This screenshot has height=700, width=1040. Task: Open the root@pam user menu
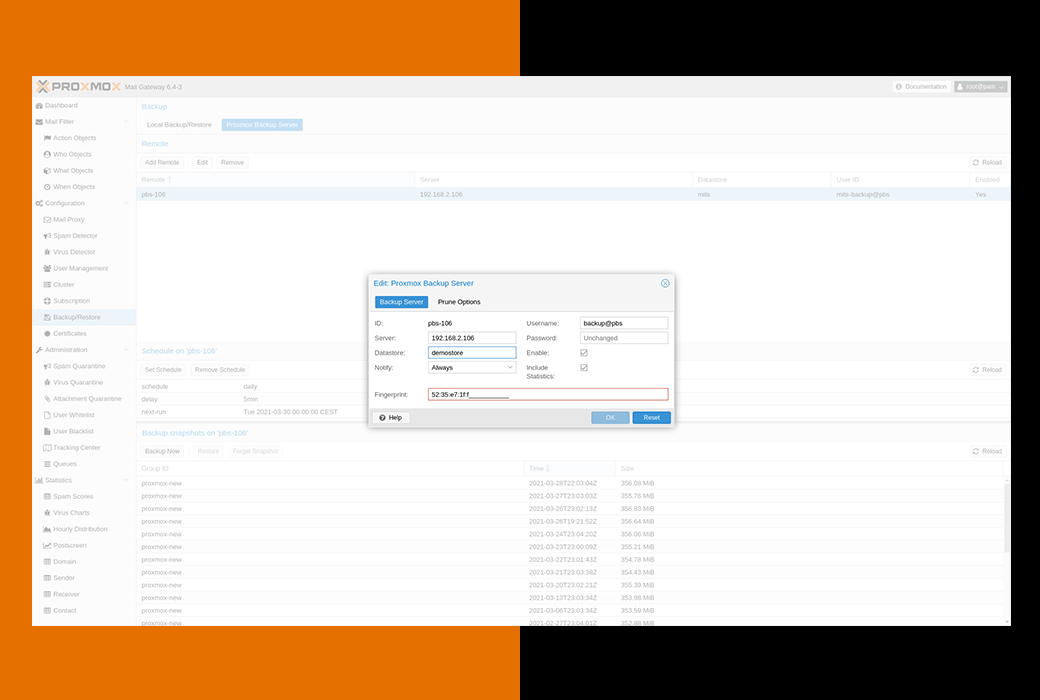pos(980,87)
